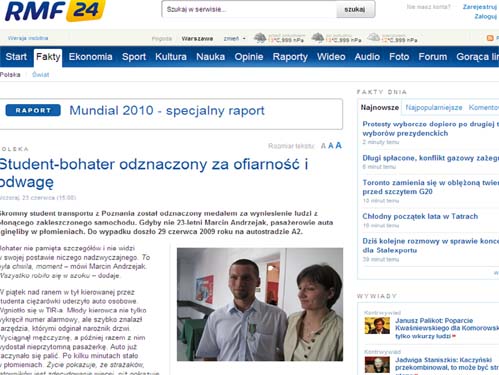Open the Start menu item
Image resolution: width=499 pixels, height=375 pixels.
click(x=16, y=57)
